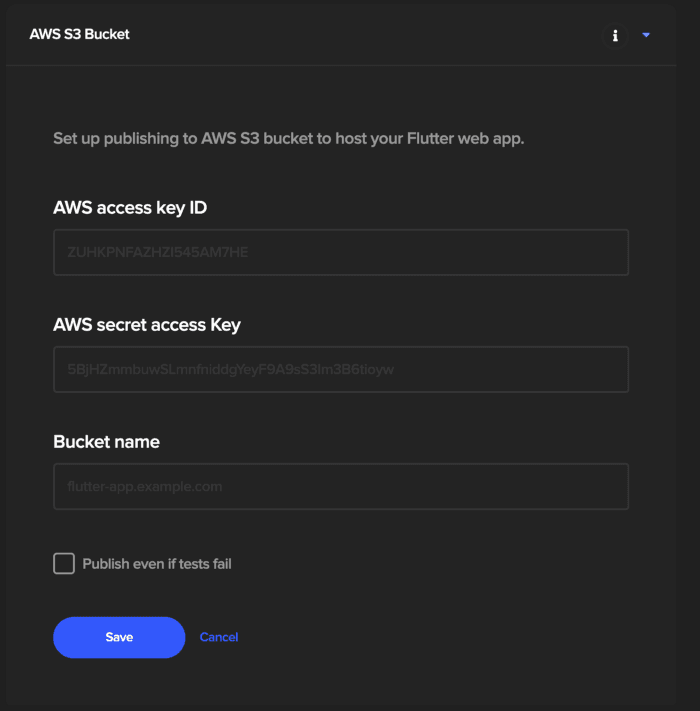
Task: Click the 'Publish even if tests fail' label text
Action: coord(157,564)
